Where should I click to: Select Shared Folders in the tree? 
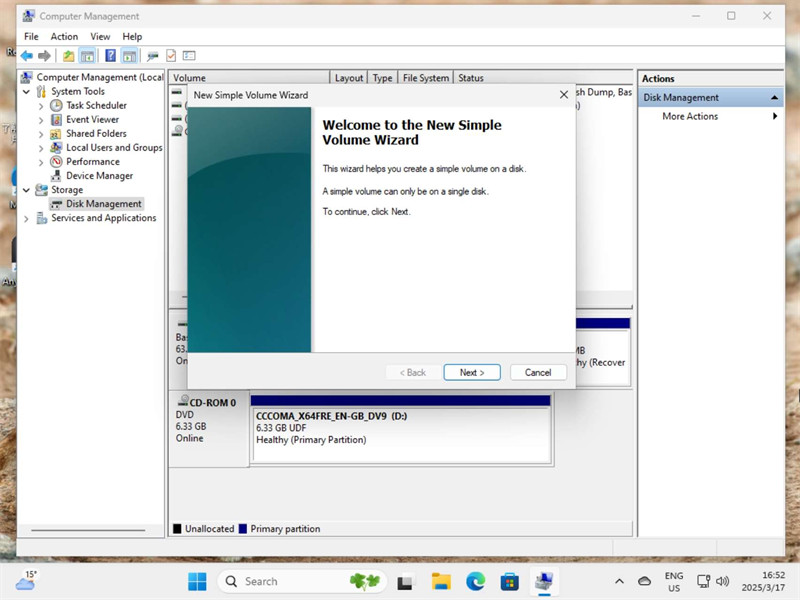coord(96,134)
